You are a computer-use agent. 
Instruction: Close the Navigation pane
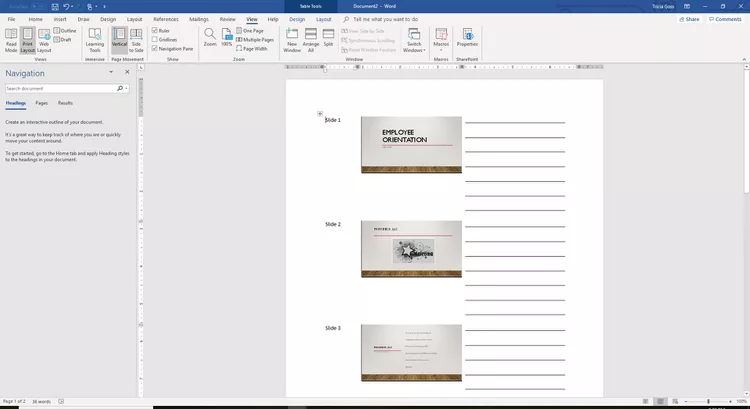[x=127, y=72]
